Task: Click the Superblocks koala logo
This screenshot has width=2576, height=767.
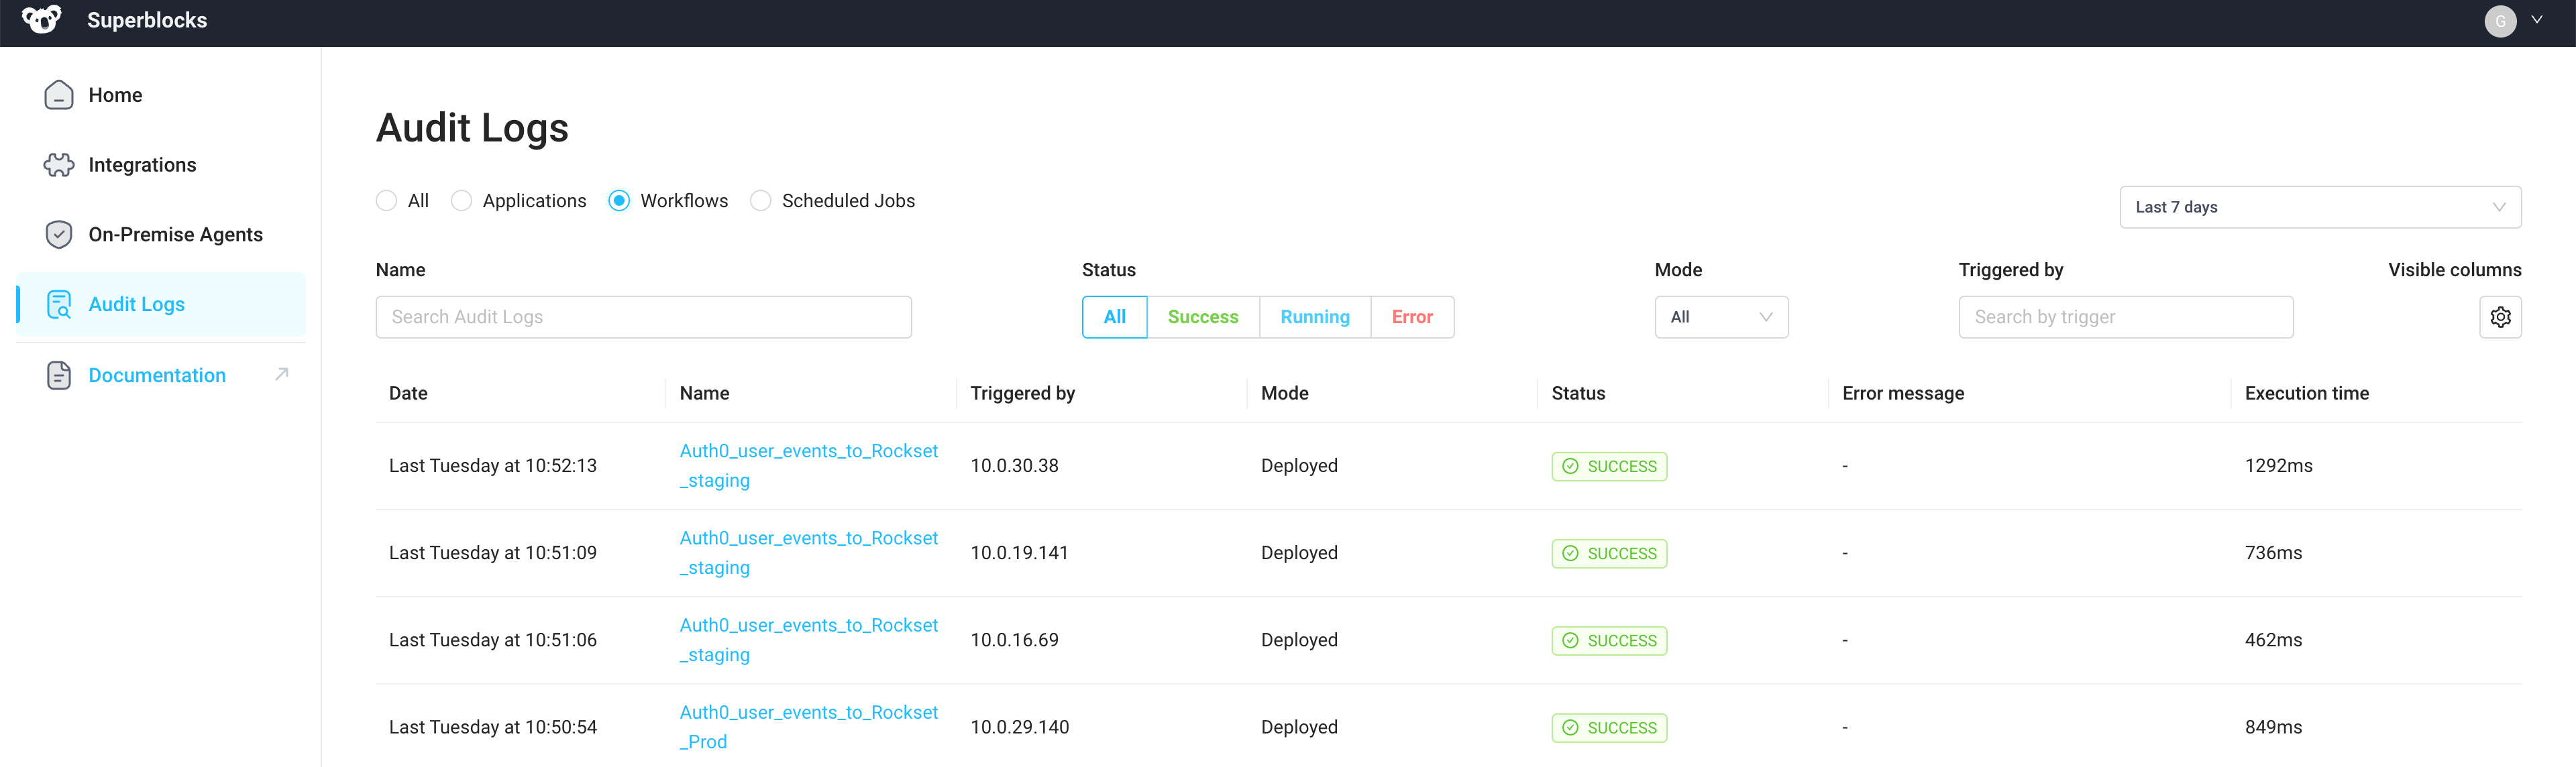Action: coord(41,20)
